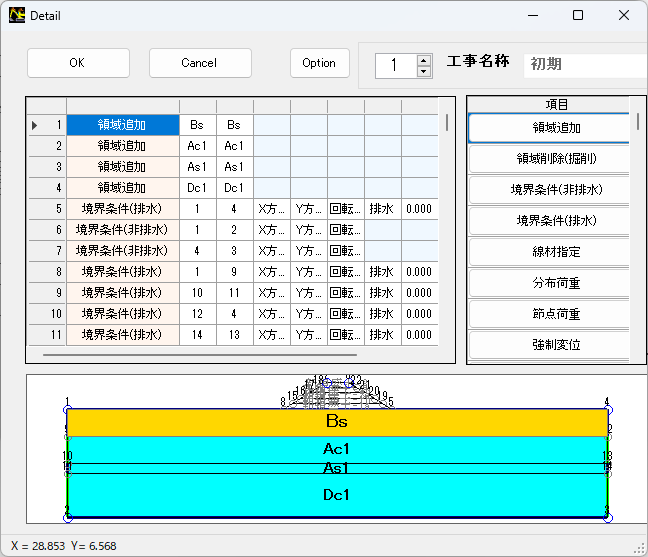This screenshot has height=557, width=648.
Task: Select 線材指定 in the 項目 list
Action: point(549,252)
